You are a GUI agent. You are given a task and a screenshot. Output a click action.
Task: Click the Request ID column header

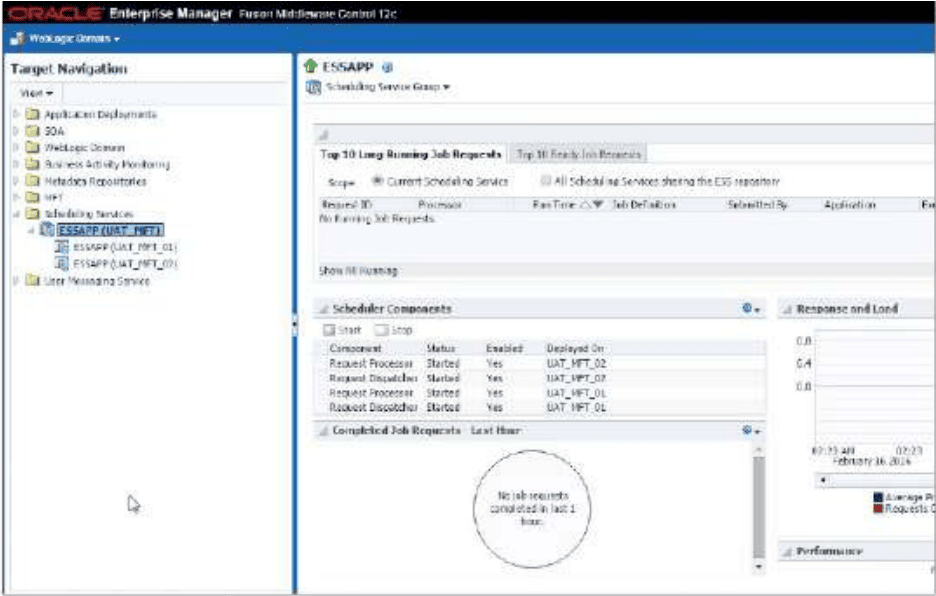tap(346, 205)
